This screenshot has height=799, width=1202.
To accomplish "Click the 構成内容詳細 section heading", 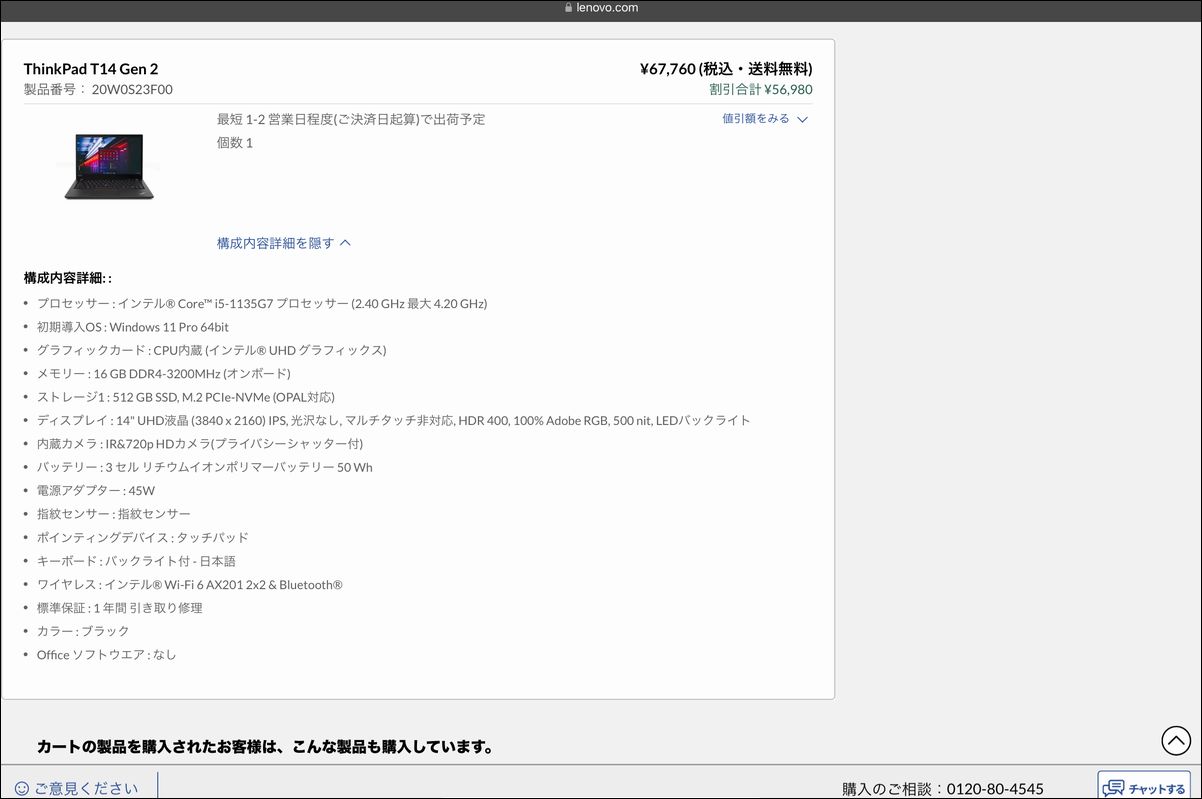I will pyautogui.click(x=68, y=278).
